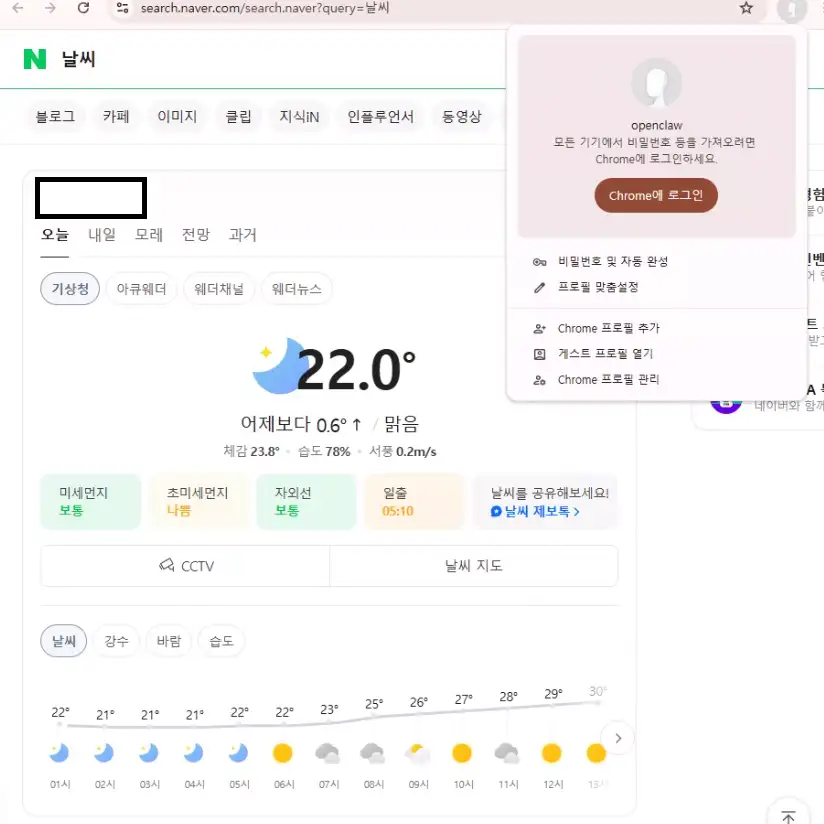
Task: Click the guest profile icon
Action: pyautogui.click(x=540, y=354)
